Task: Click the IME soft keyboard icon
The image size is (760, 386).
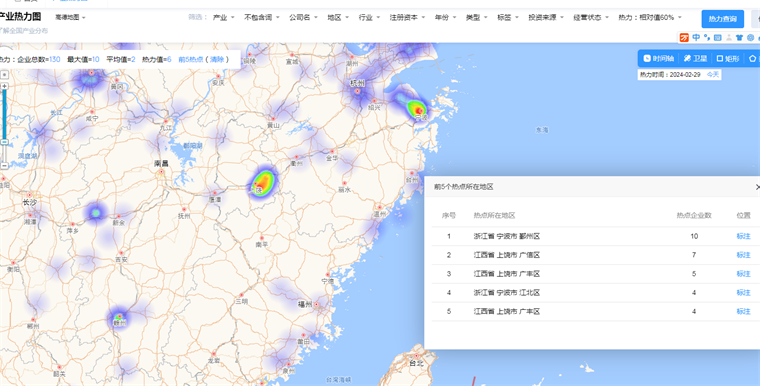Action: [x=717, y=37]
